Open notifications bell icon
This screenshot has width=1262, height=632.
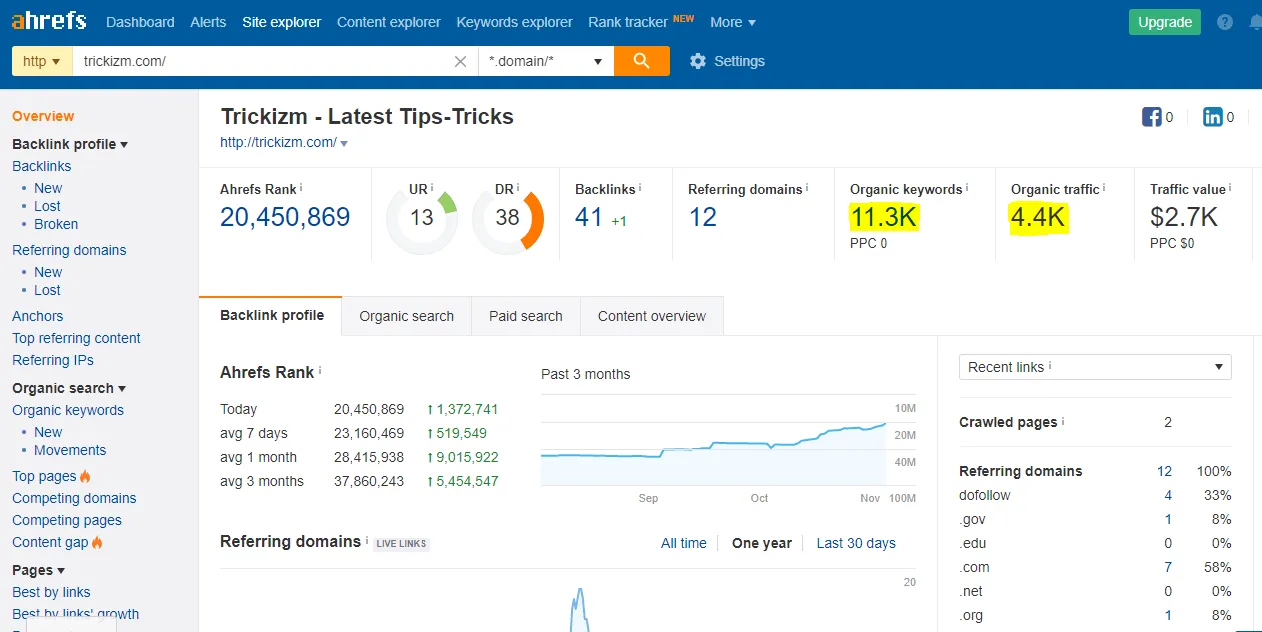click(1256, 22)
